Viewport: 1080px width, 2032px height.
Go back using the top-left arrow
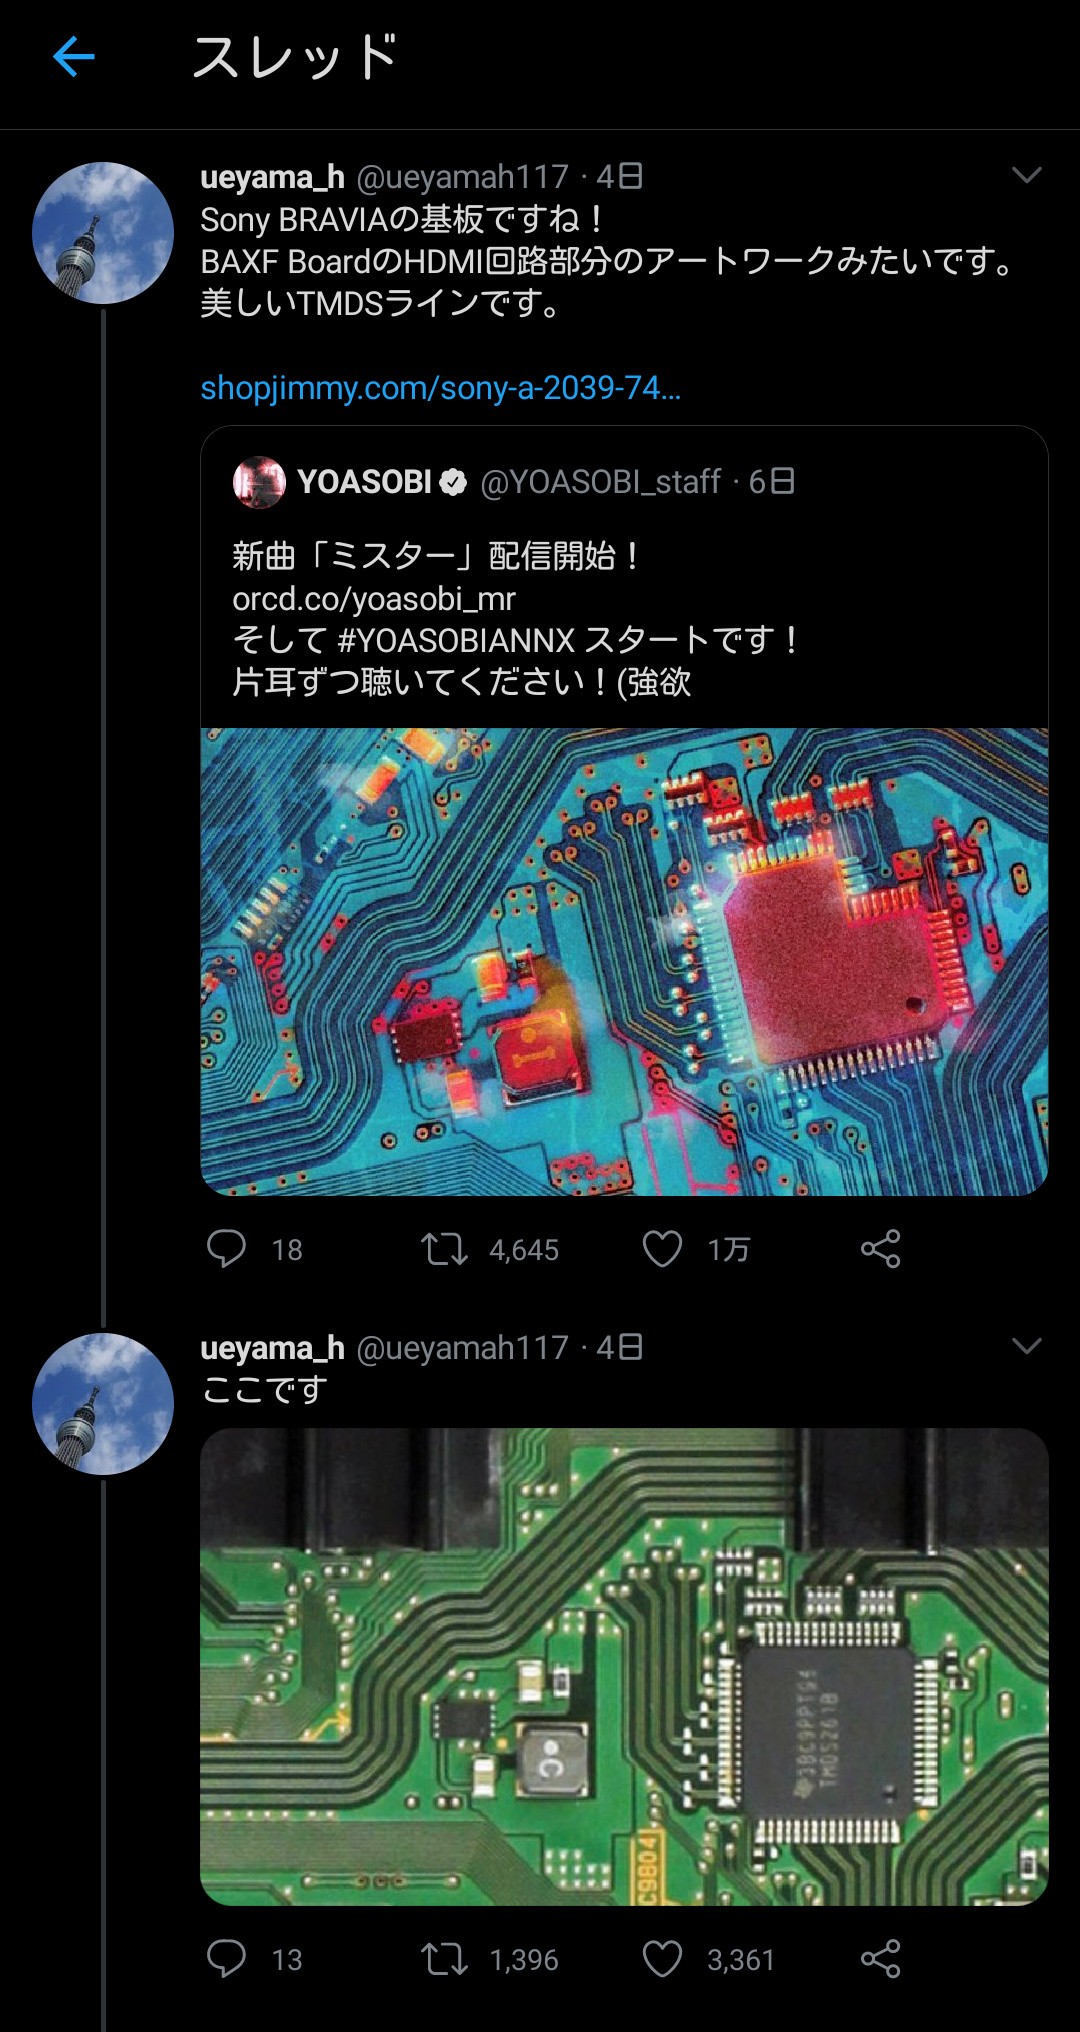(x=73, y=57)
